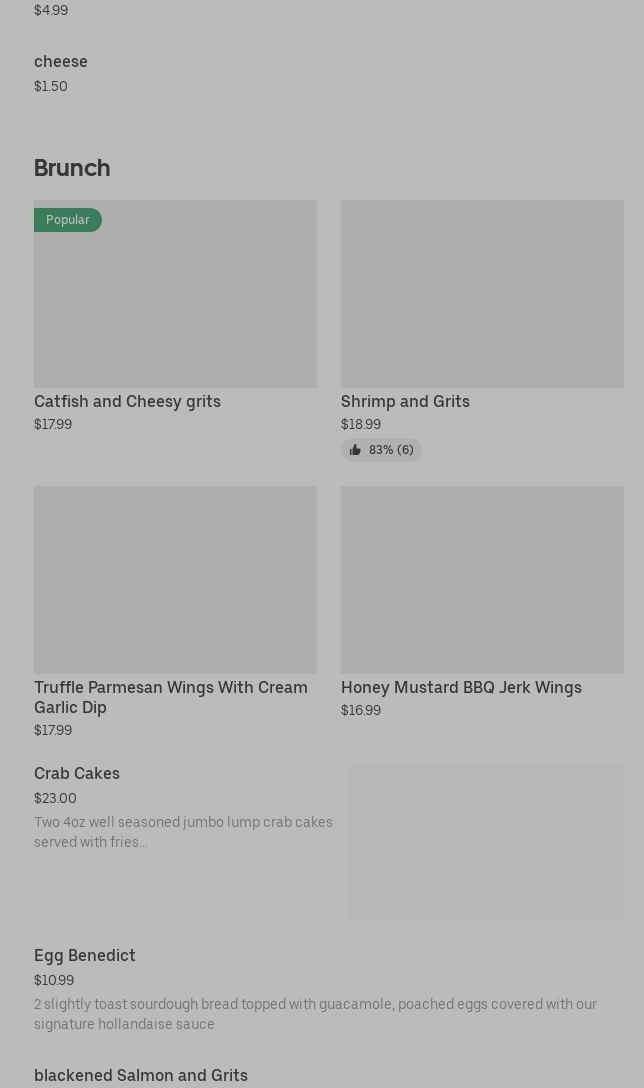Image resolution: width=644 pixels, height=1088 pixels.
Task: Click the thumbs-up rating icon
Action: [x=355, y=450]
